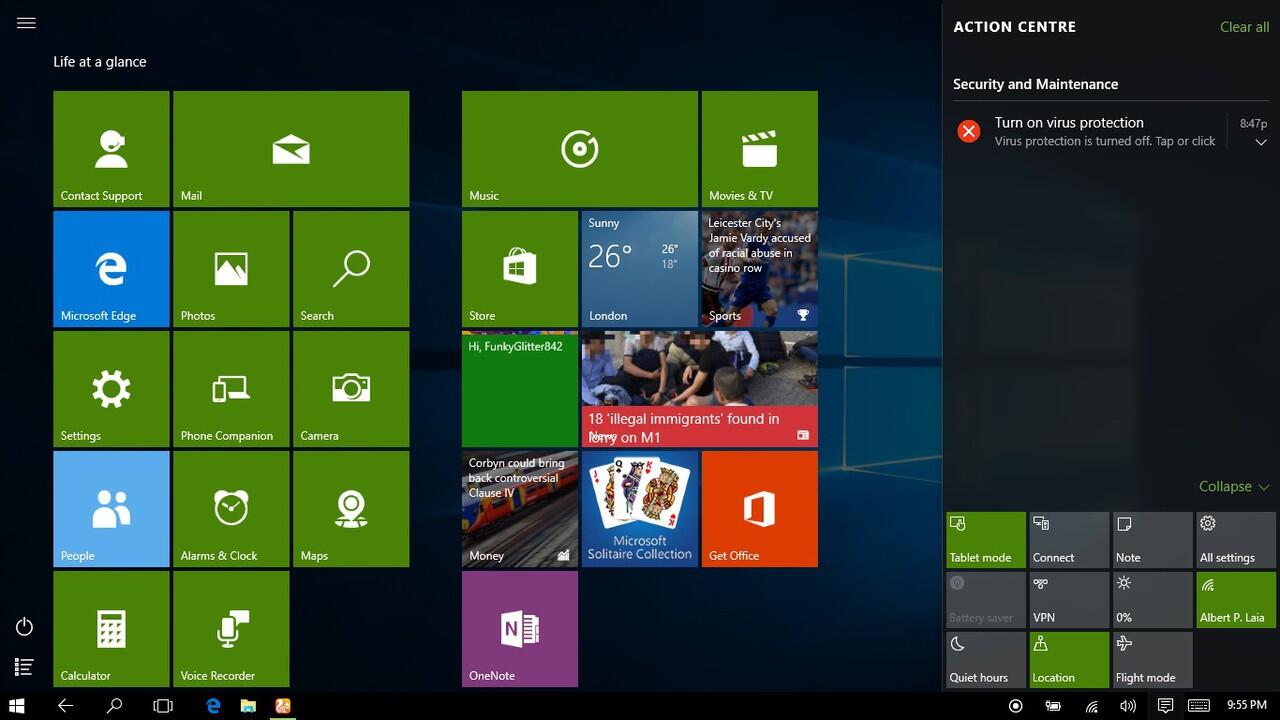1280x720 pixels.
Task: Click the Windows Start button
Action: click(x=16, y=706)
